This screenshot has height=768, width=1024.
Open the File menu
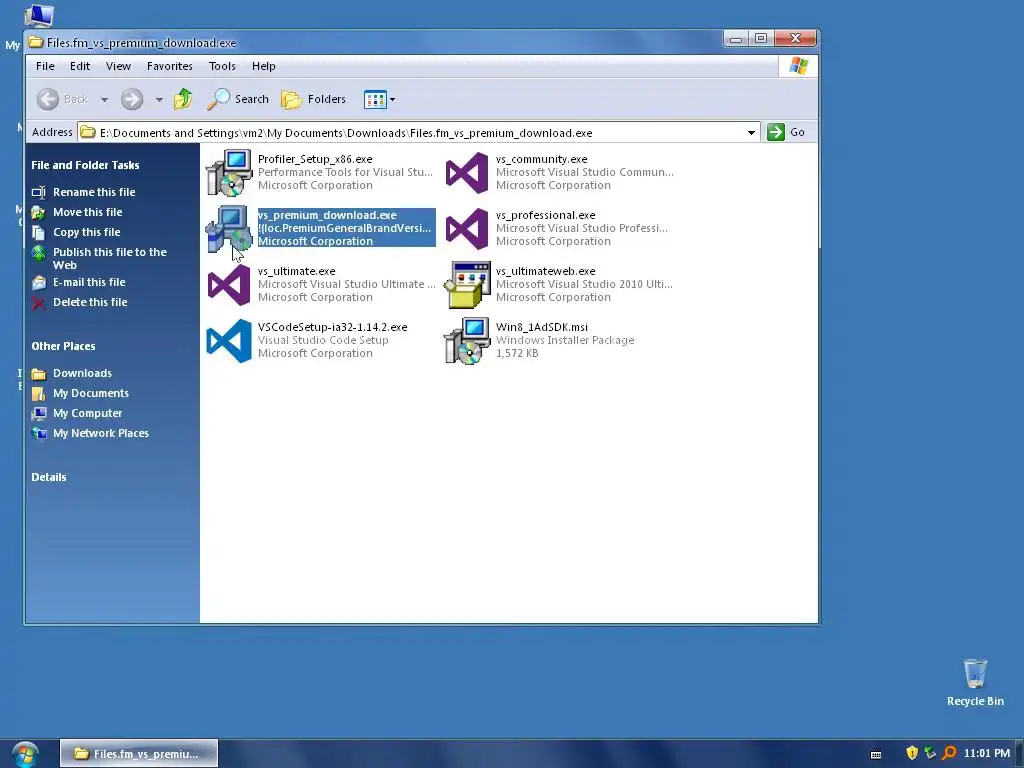coord(45,66)
